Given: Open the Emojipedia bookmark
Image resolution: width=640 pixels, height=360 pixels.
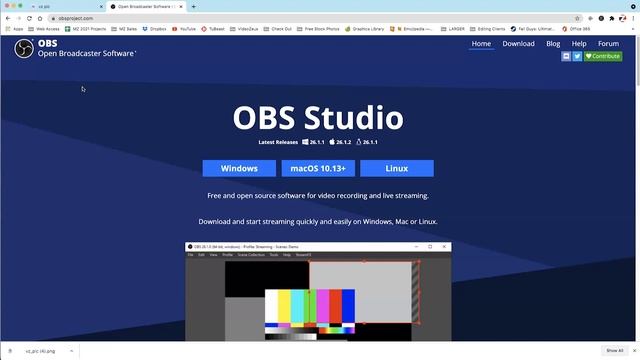Looking at the screenshot, I should click(411, 29).
